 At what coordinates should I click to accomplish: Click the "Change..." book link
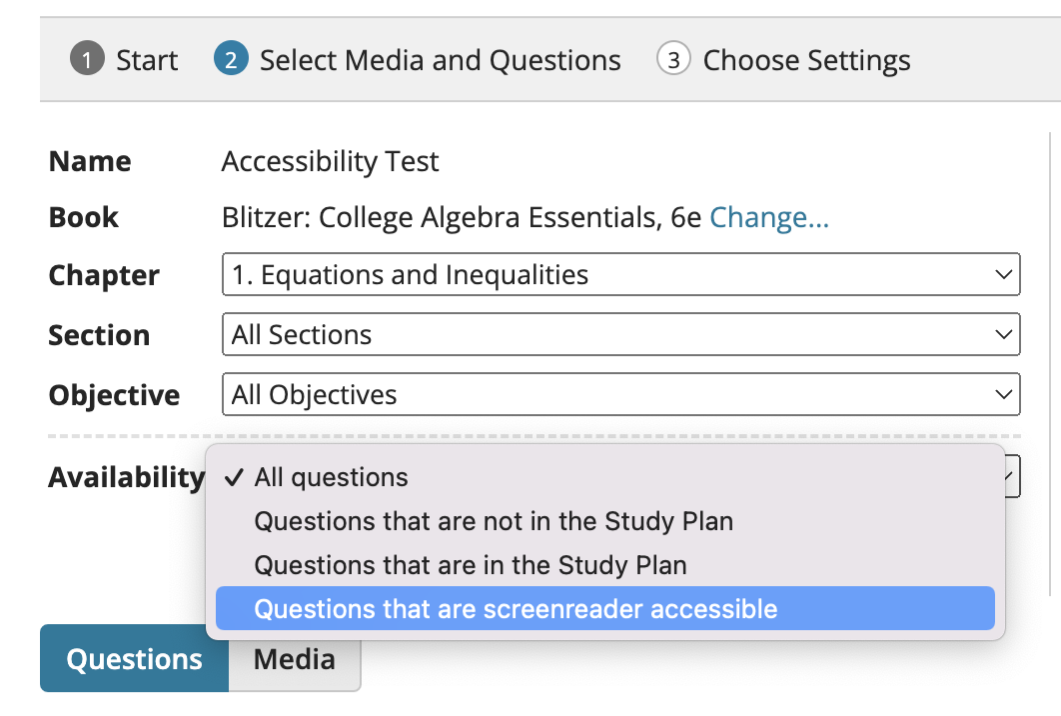(769, 218)
